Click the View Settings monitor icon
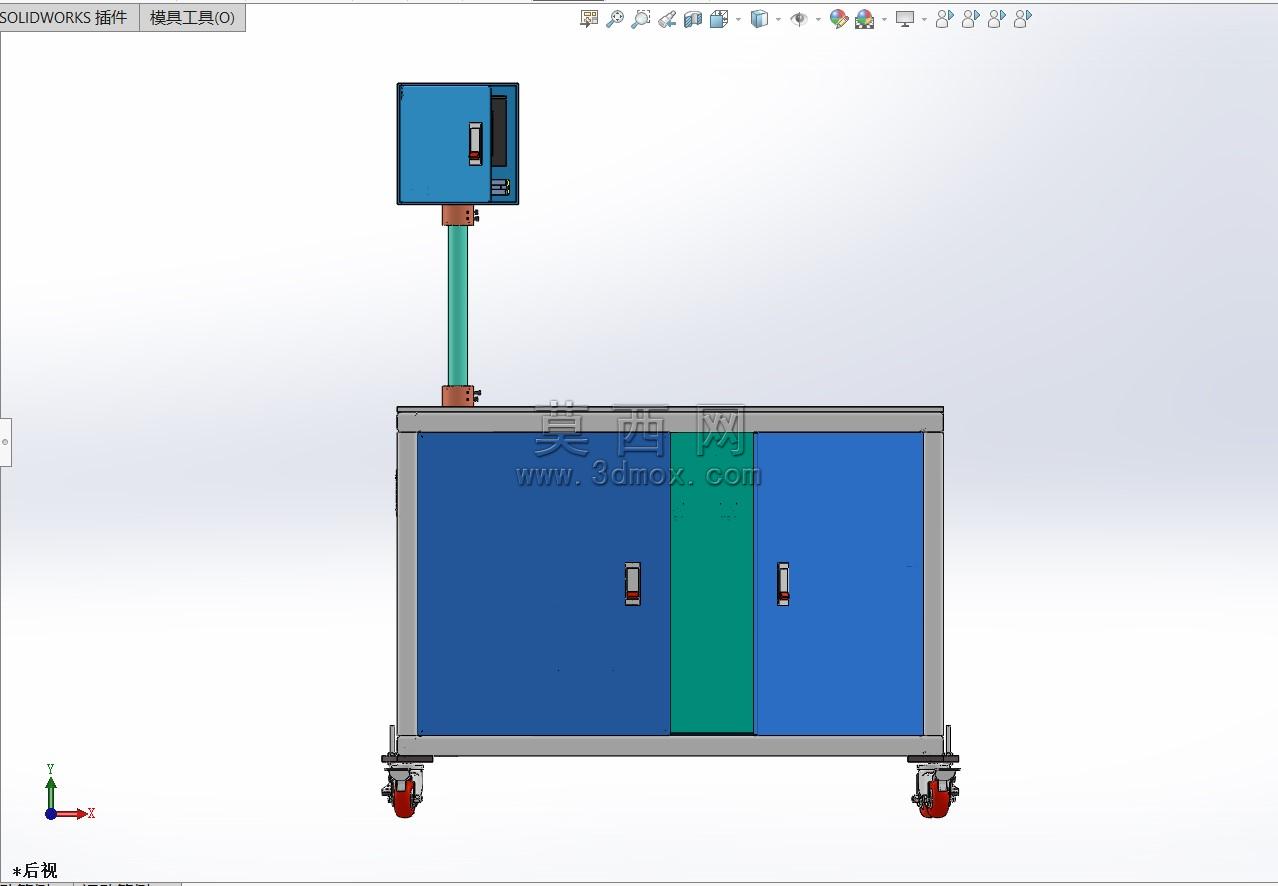This screenshot has width=1278, height=886. click(x=905, y=18)
